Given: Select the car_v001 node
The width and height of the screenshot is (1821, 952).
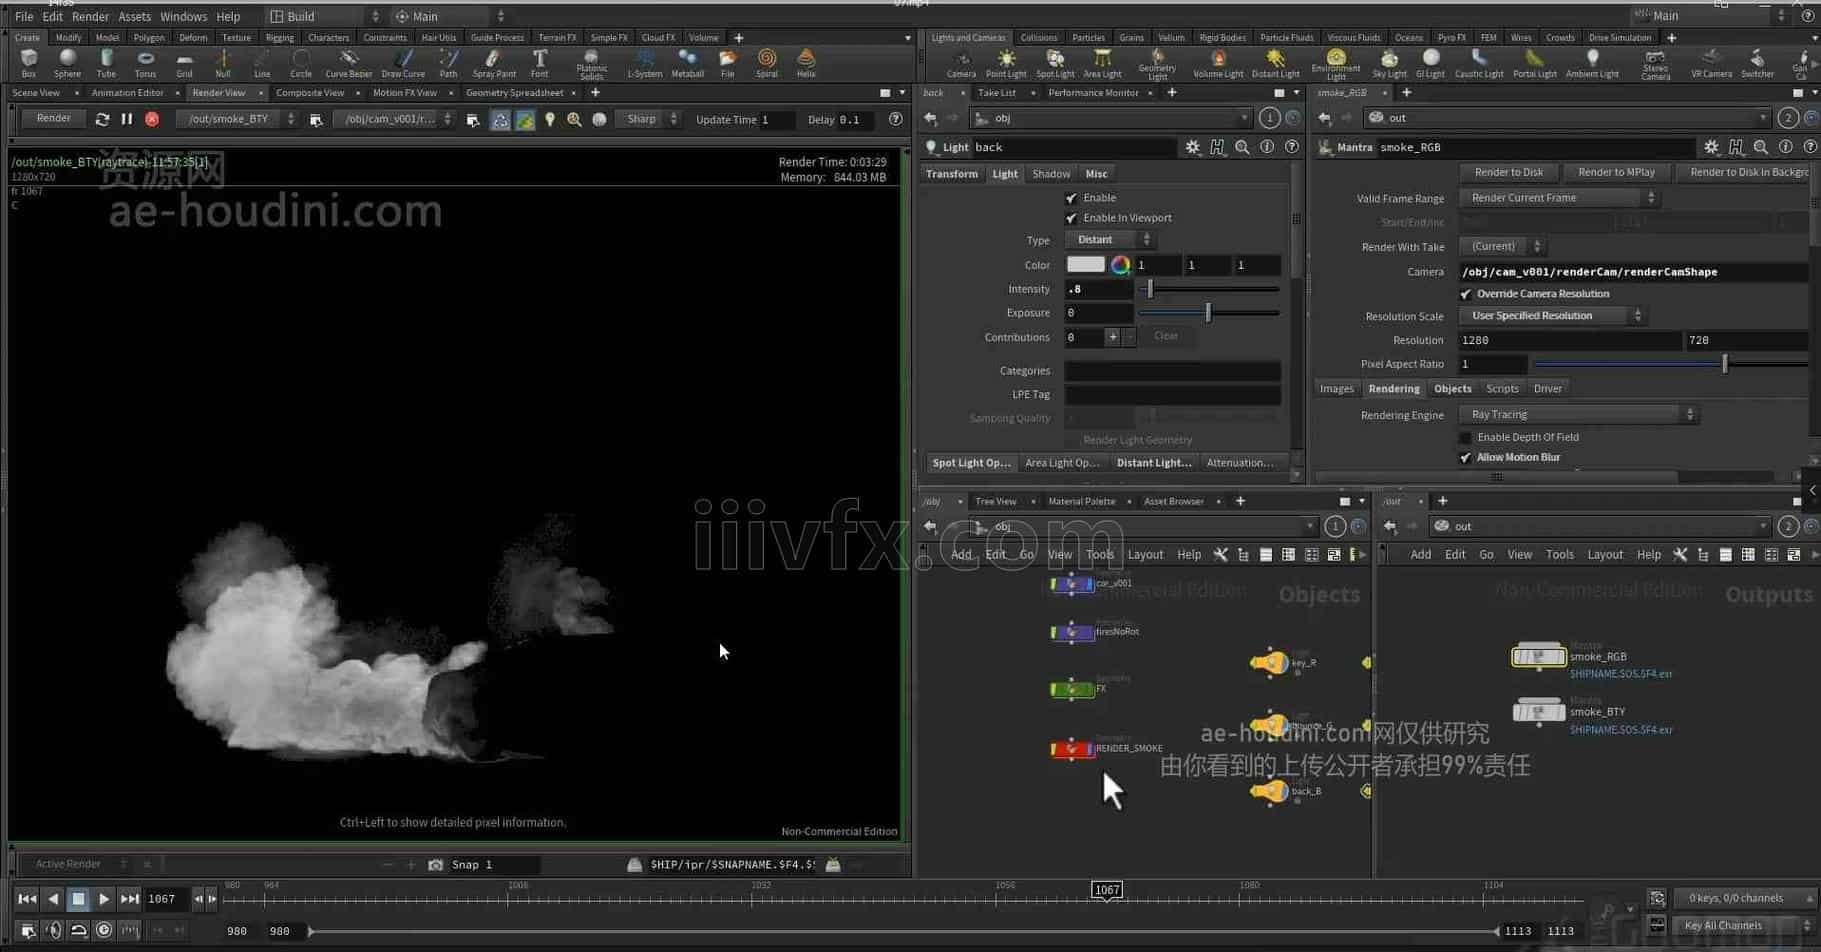Looking at the screenshot, I should tap(1072, 584).
